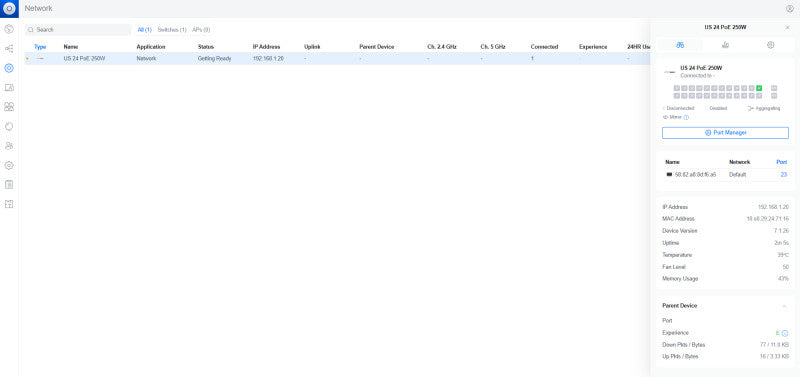This screenshot has width=800, height=377.
Task: Click the UniFi logo in the corner
Action: [x=9, y=9]
